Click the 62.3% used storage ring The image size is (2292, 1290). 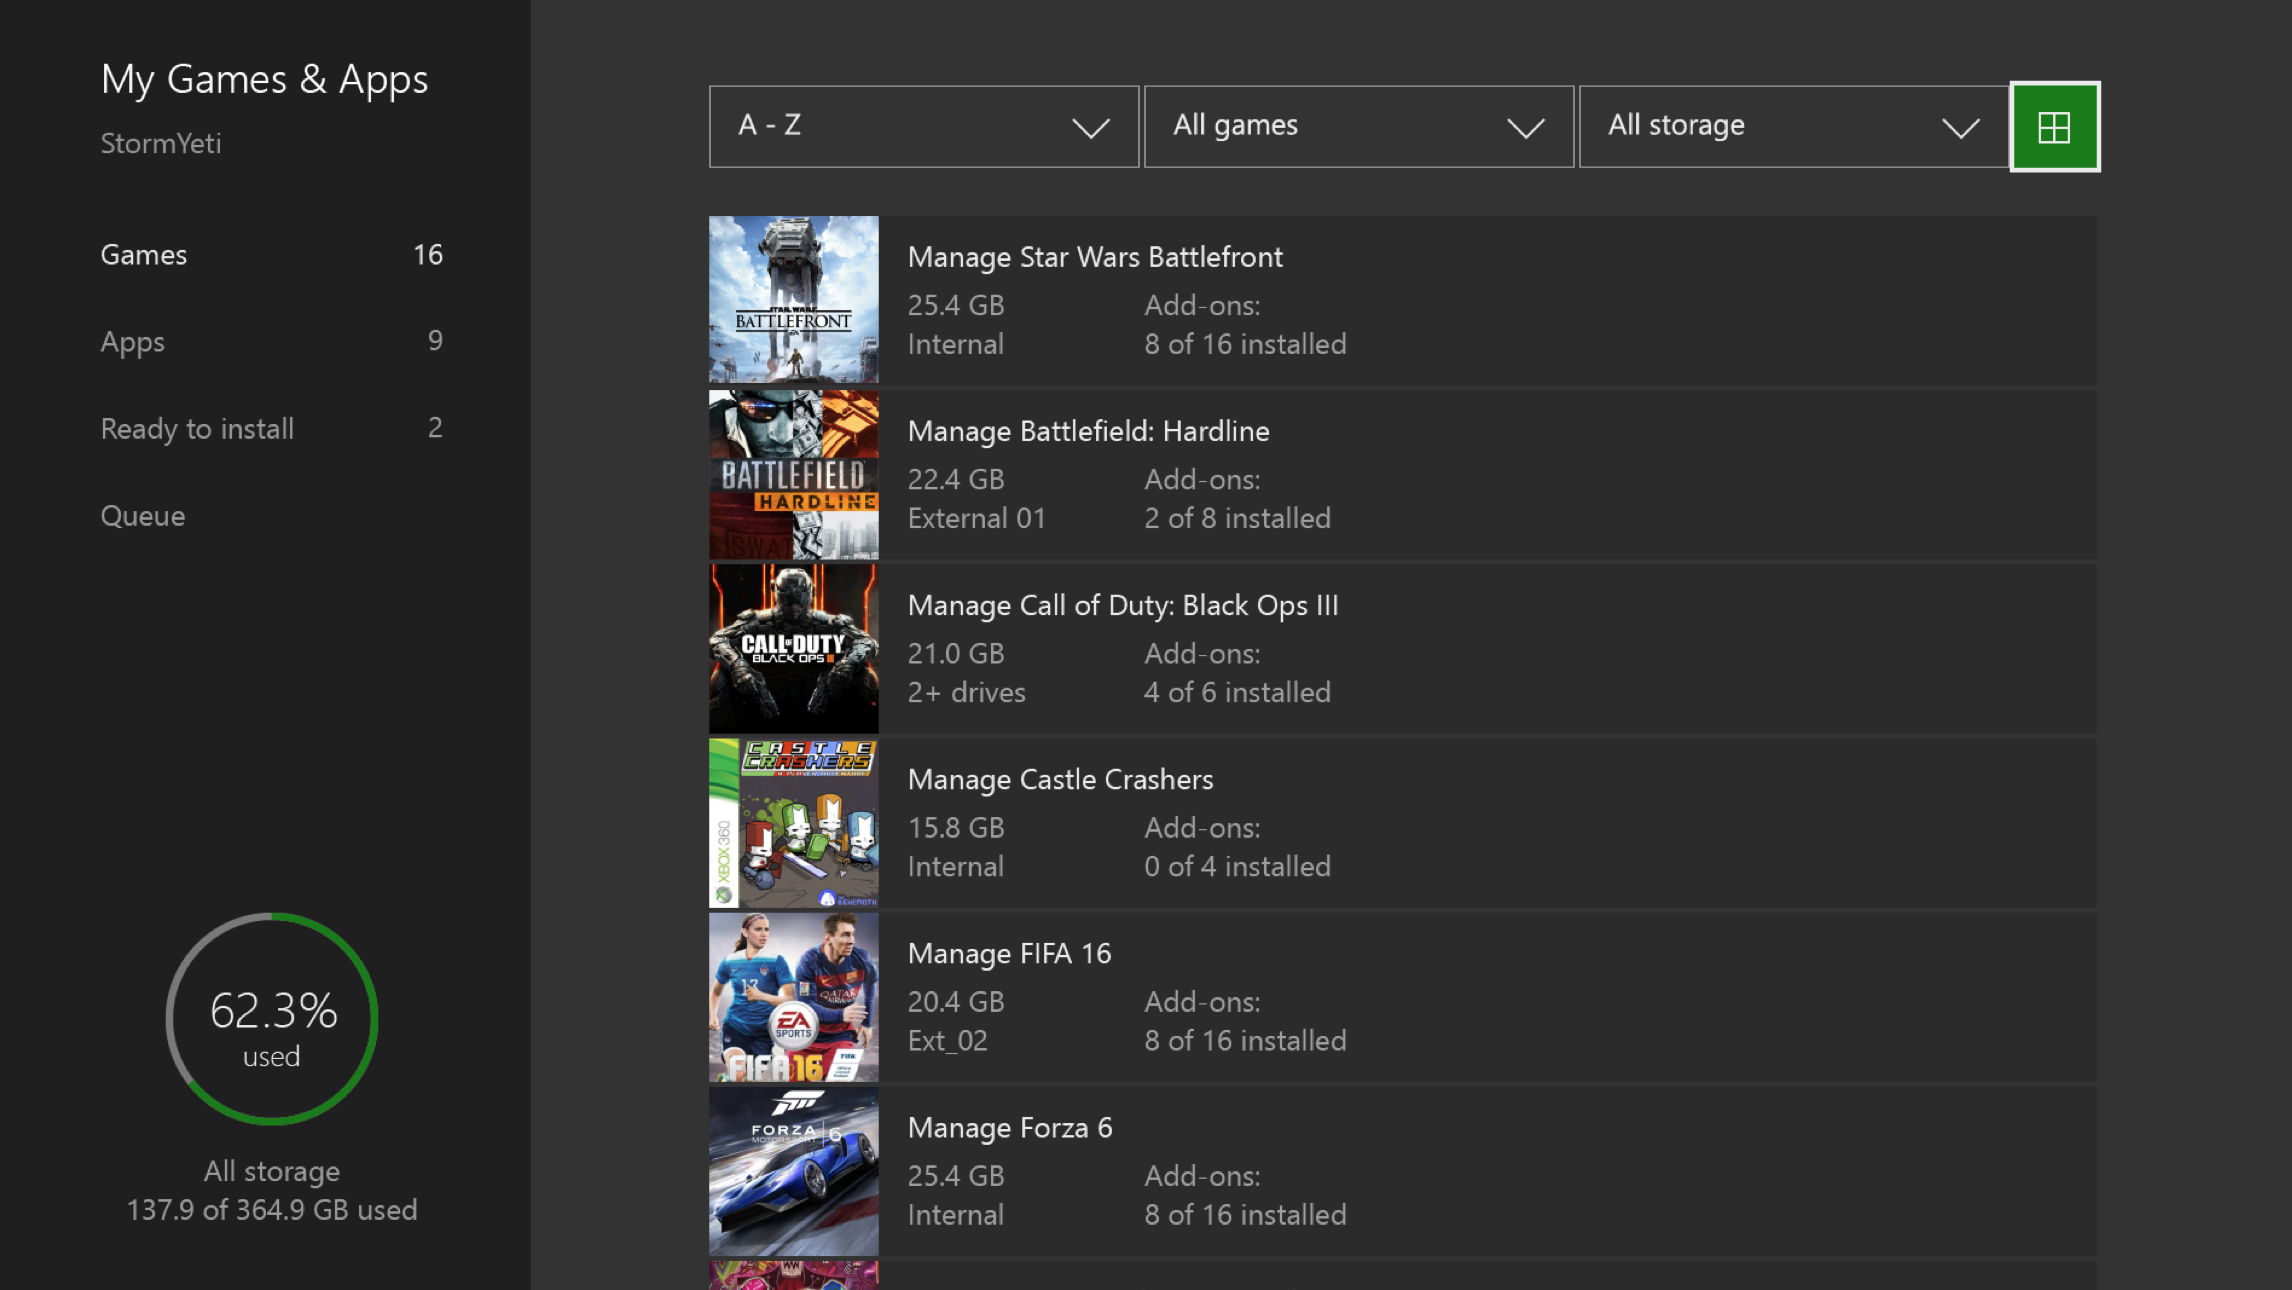coord(272,1018)
